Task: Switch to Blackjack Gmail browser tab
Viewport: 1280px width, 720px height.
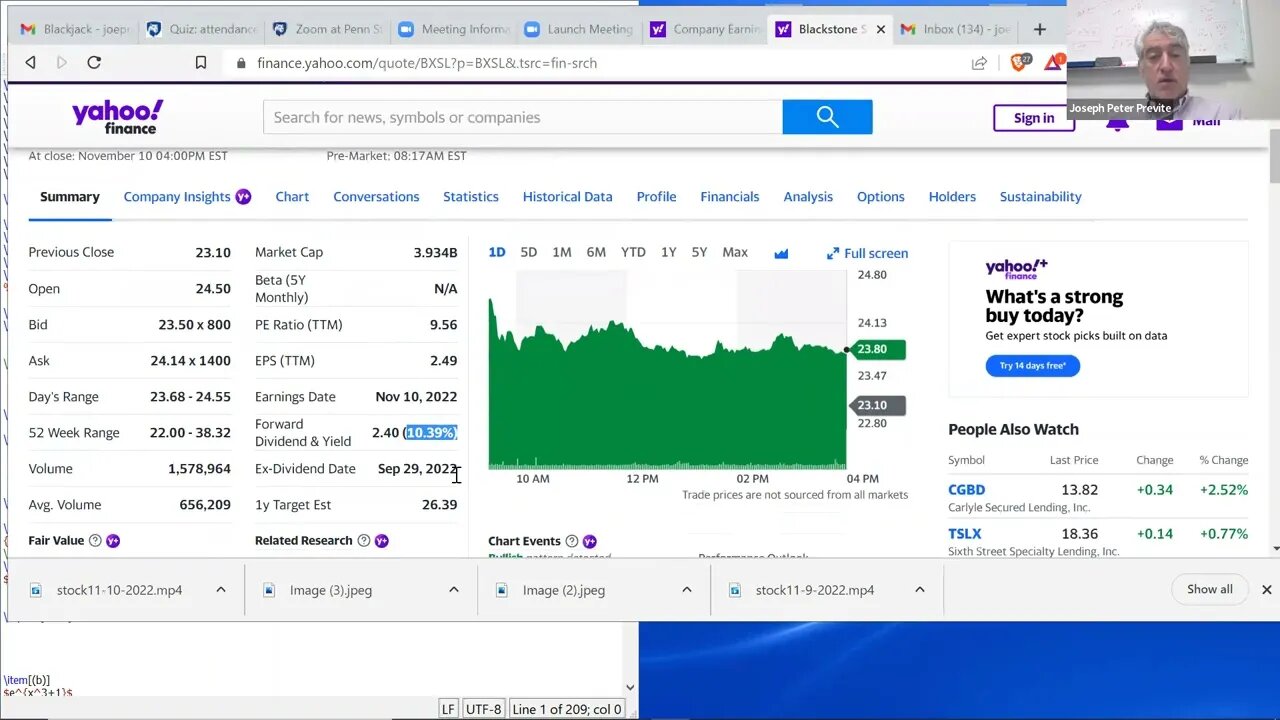Action: (76, 29)
